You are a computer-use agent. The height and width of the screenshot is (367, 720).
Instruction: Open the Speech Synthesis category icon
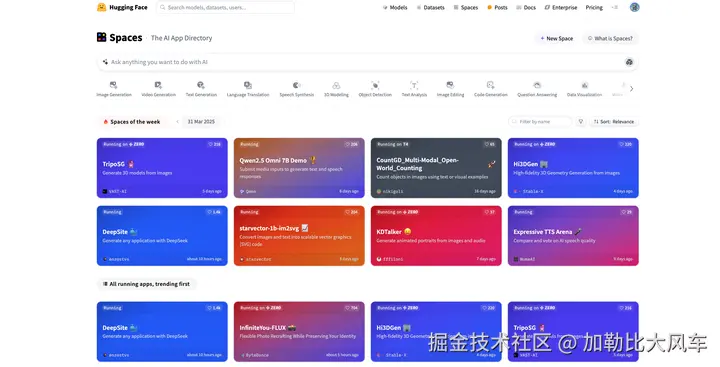(297, 85)
